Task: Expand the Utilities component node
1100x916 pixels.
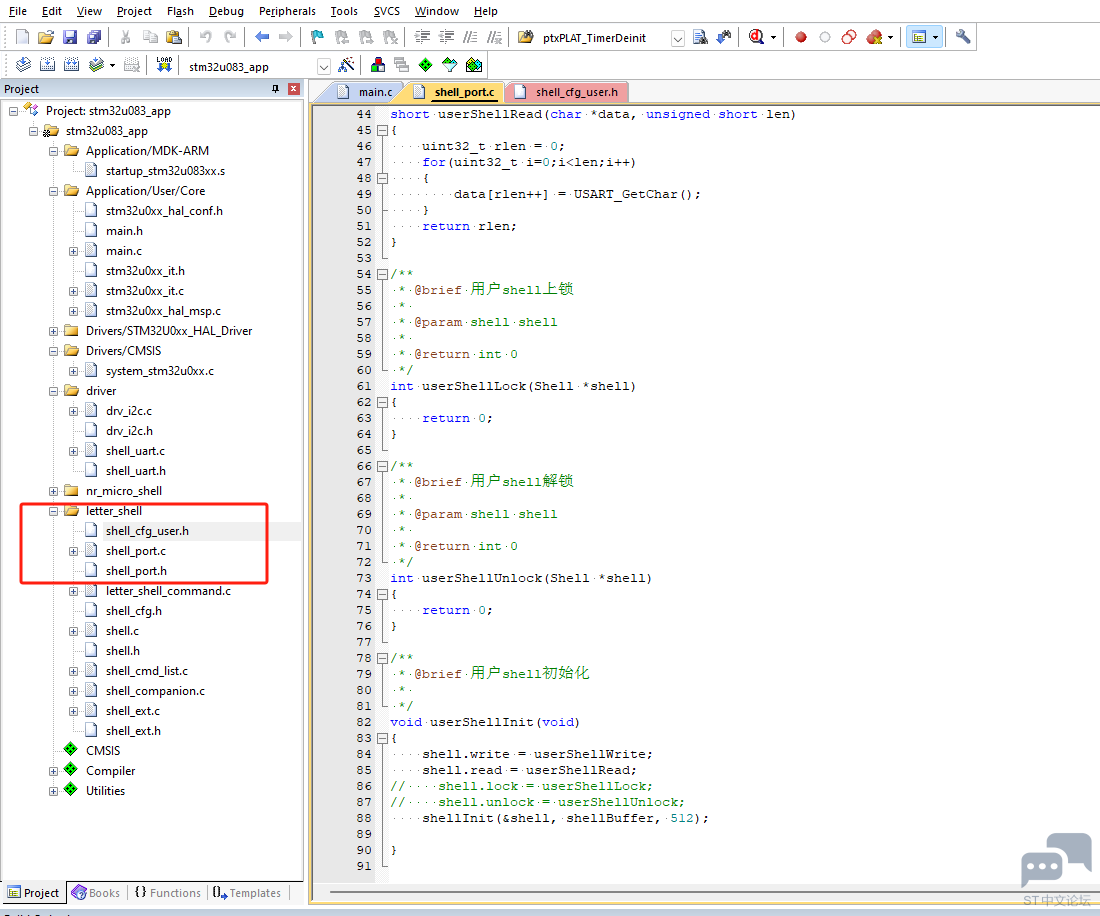Action: (x=53, y=791)
